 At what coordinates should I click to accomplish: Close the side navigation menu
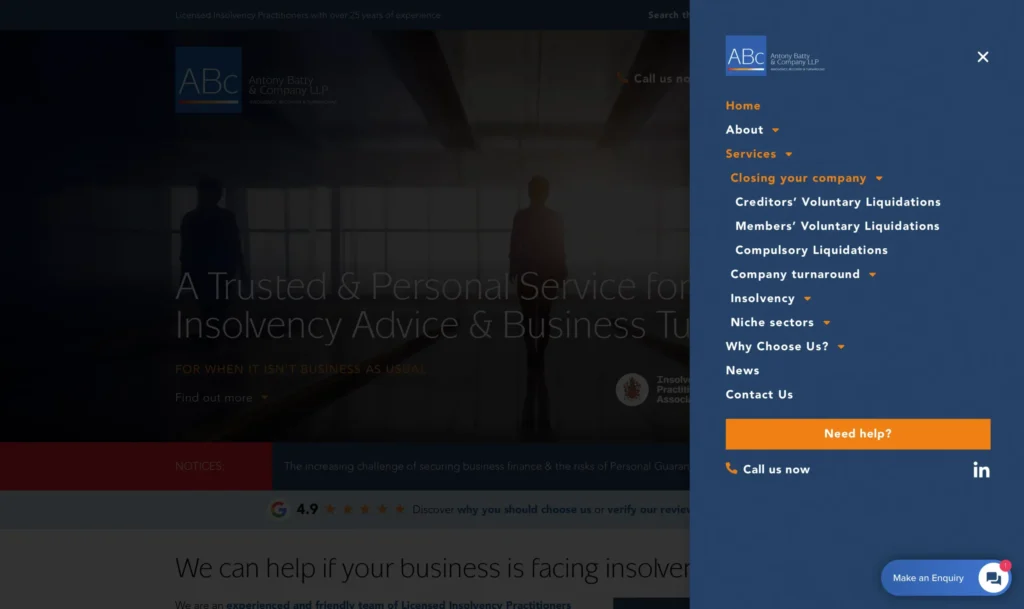[x=982, y=57]
